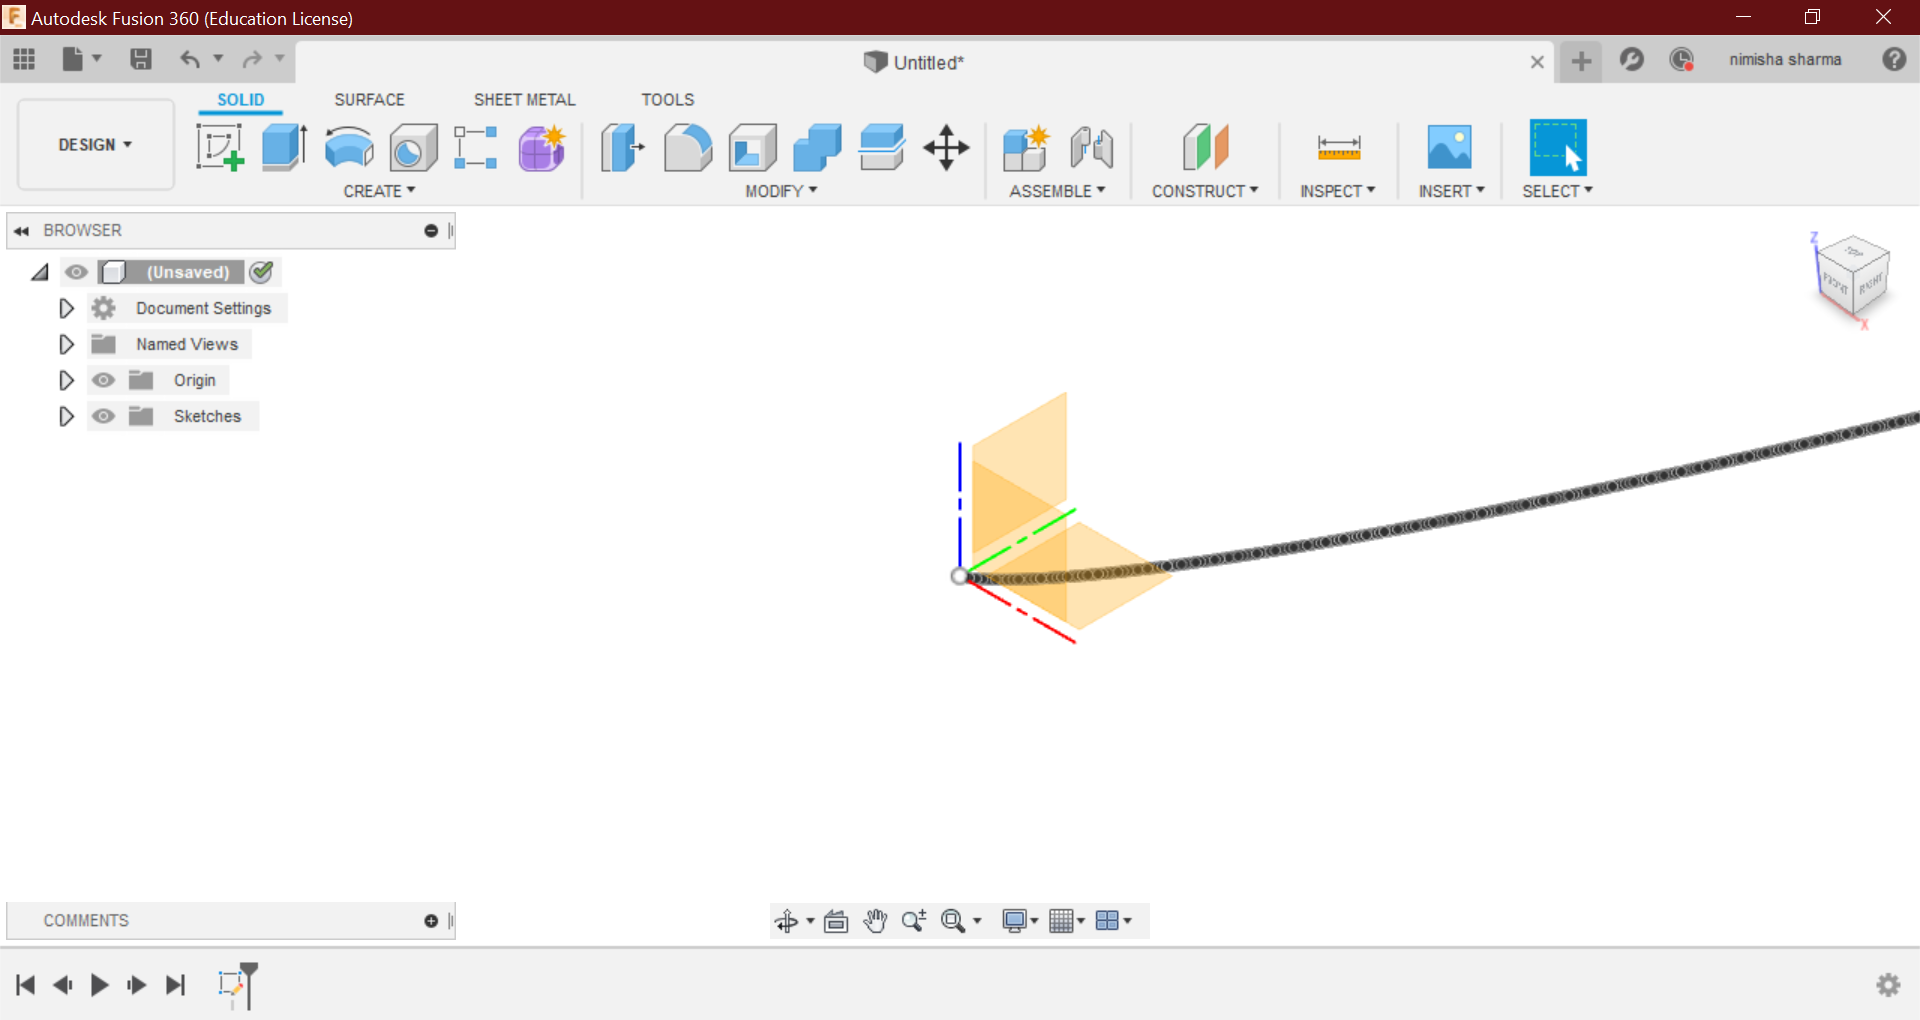Viewport: 1920px width, 1020px height.
Task: Jump to timeline end
Action: click(x=175, y=985)
